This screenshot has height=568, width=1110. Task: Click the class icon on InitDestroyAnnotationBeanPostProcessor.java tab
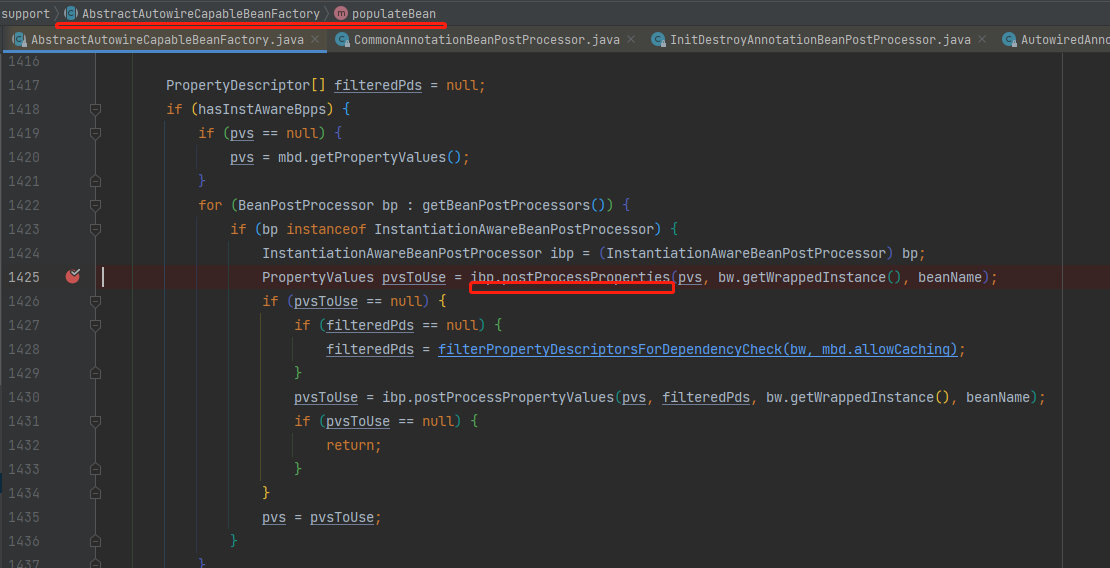pos(658,40)
